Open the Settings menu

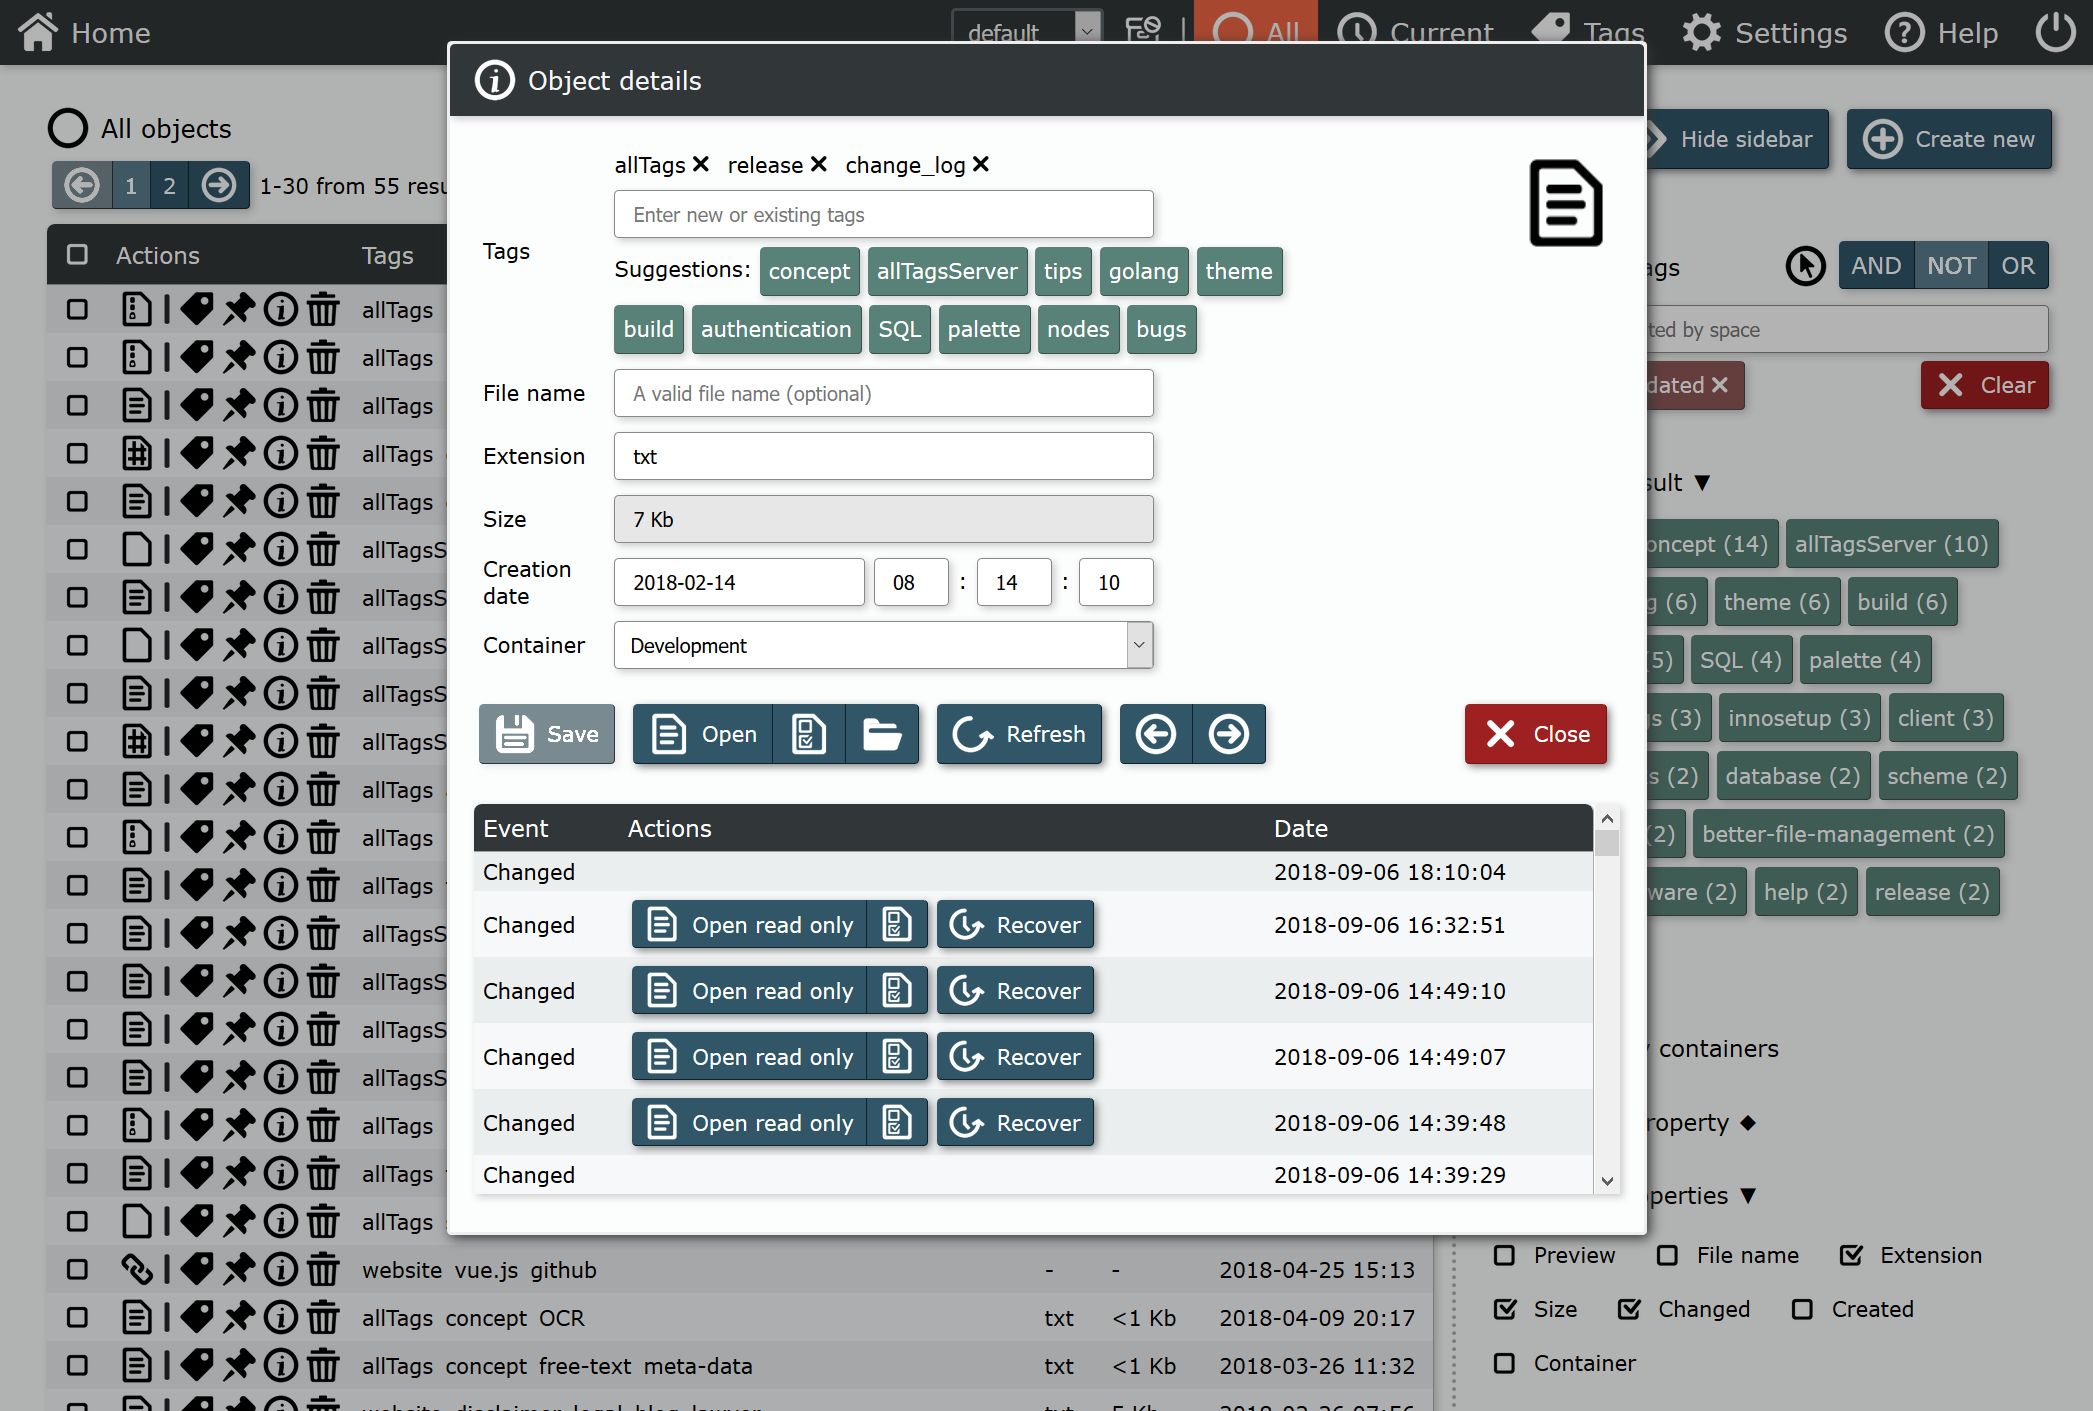(x=1764, y=32)
